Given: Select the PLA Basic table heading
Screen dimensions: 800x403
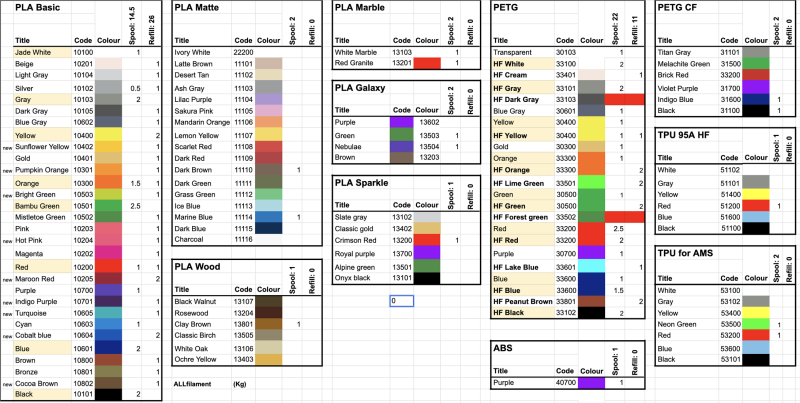Looking at the screenshot, I should click(x=37, y=8).
